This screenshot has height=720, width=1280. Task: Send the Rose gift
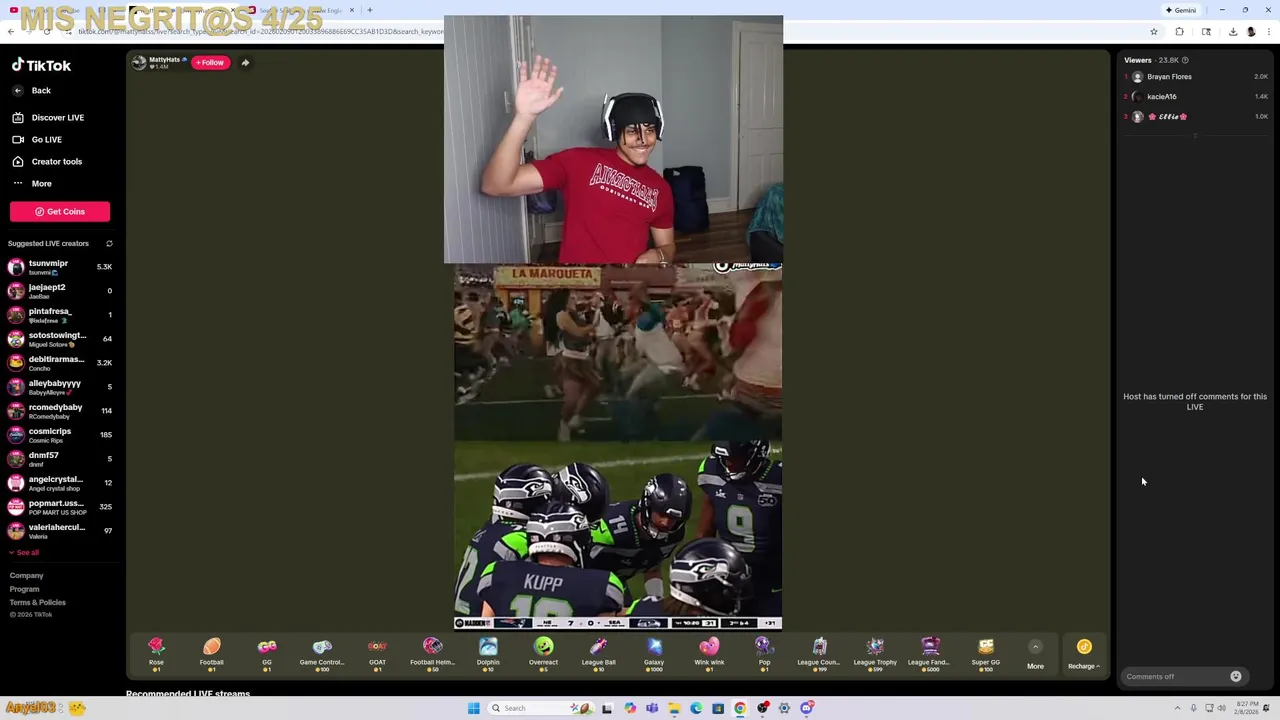click(156, 654)
